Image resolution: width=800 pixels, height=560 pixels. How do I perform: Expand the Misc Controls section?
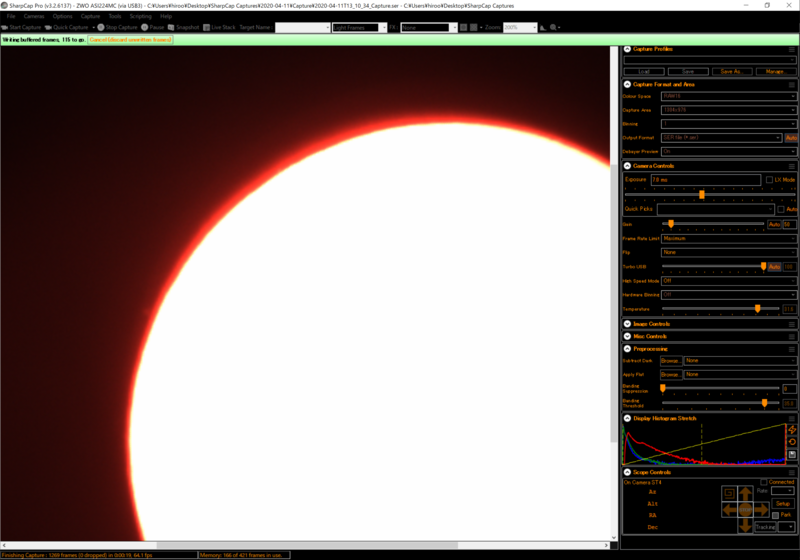(628, 337)
